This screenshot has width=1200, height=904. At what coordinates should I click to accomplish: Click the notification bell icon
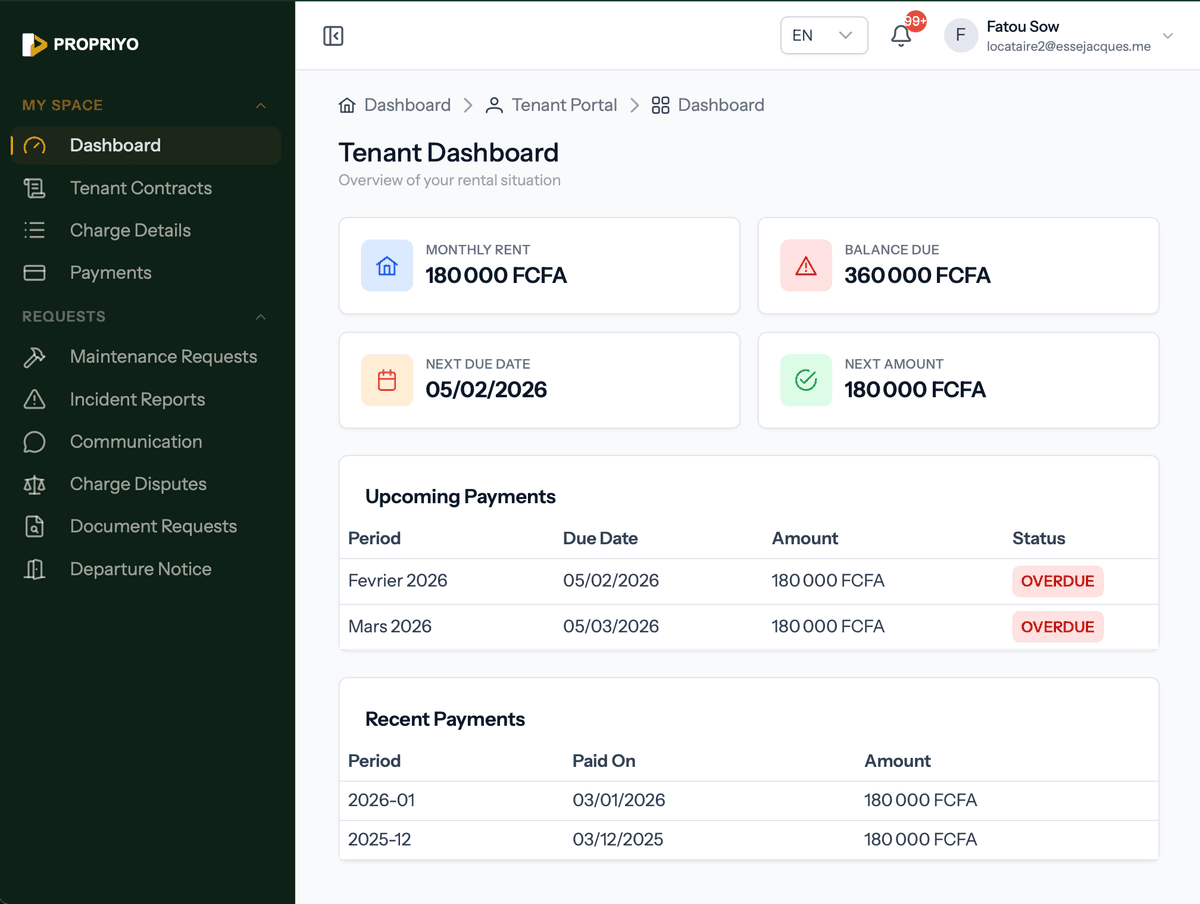pyautogui.click(x=901, y=36)
